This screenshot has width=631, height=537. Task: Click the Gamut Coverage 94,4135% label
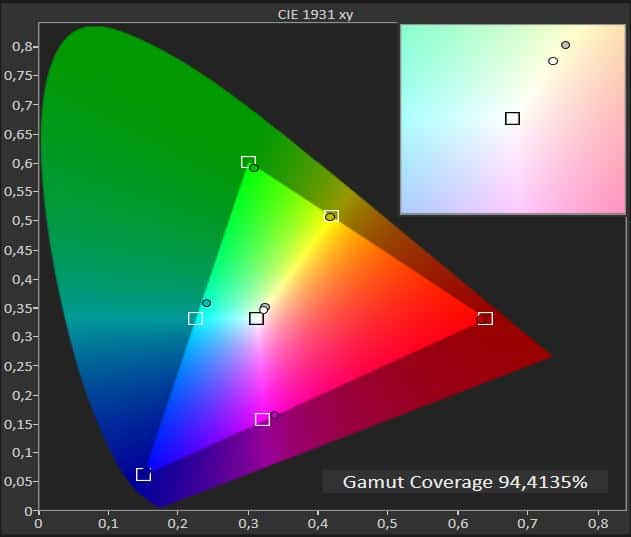click(x=465, y=481)
